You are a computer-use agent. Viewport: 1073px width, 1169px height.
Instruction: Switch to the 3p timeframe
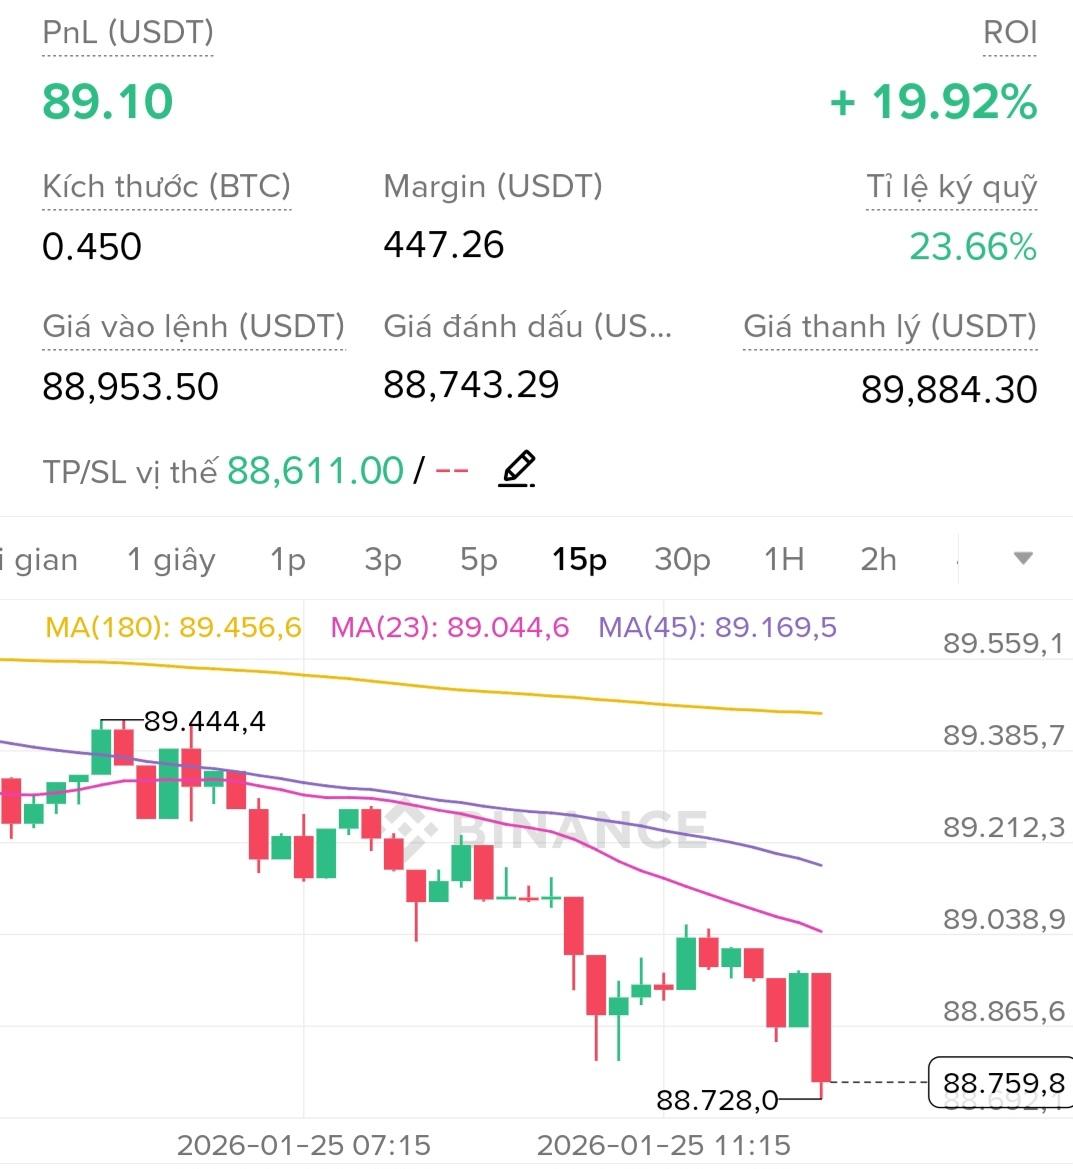(383, 560)
